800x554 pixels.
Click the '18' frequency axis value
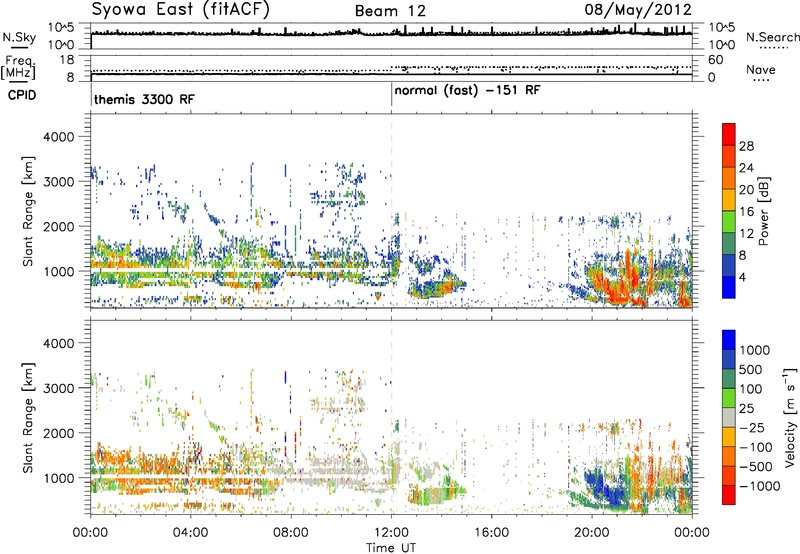(x=67, y=60)
